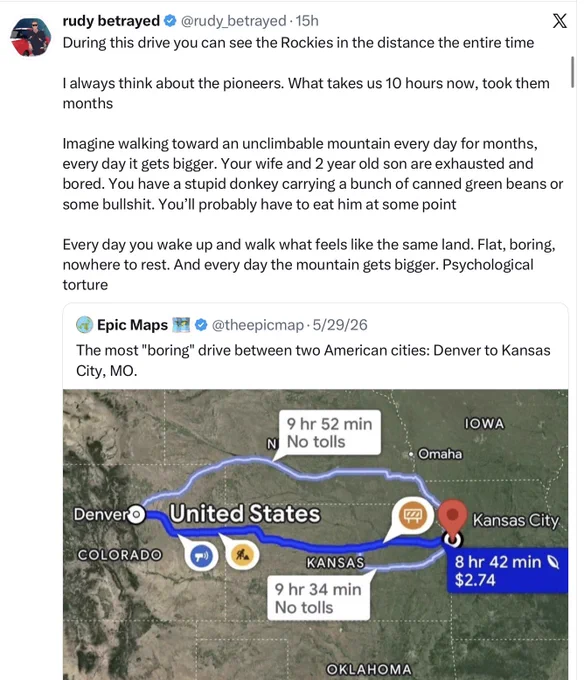Select the red Kansas City destination pin
Viewport: 584px width, 680px height.
[452, 518]
